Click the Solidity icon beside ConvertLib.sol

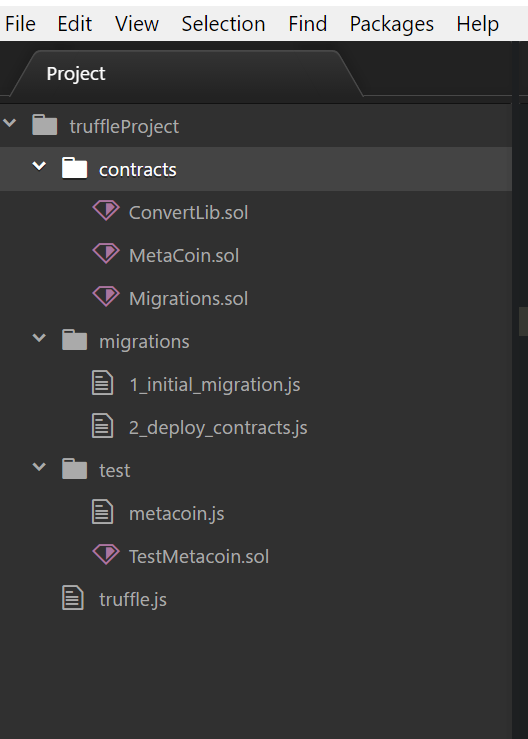point(106,210)
